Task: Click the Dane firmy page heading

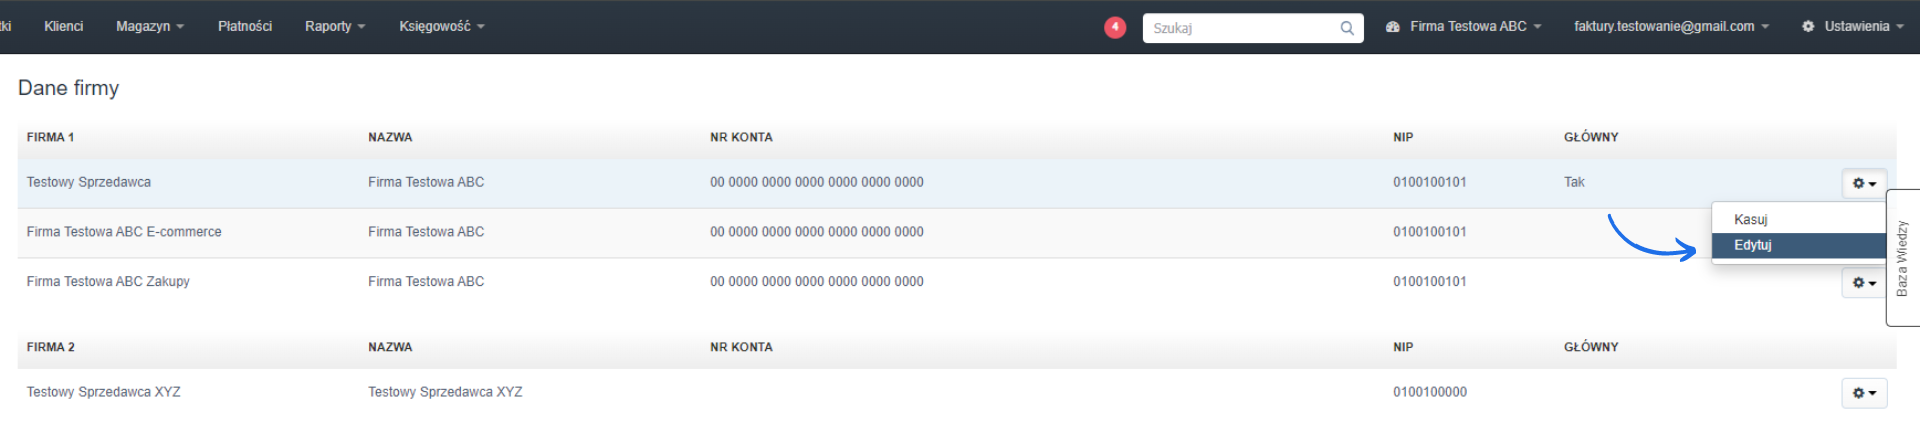Action: coord(68,88)
